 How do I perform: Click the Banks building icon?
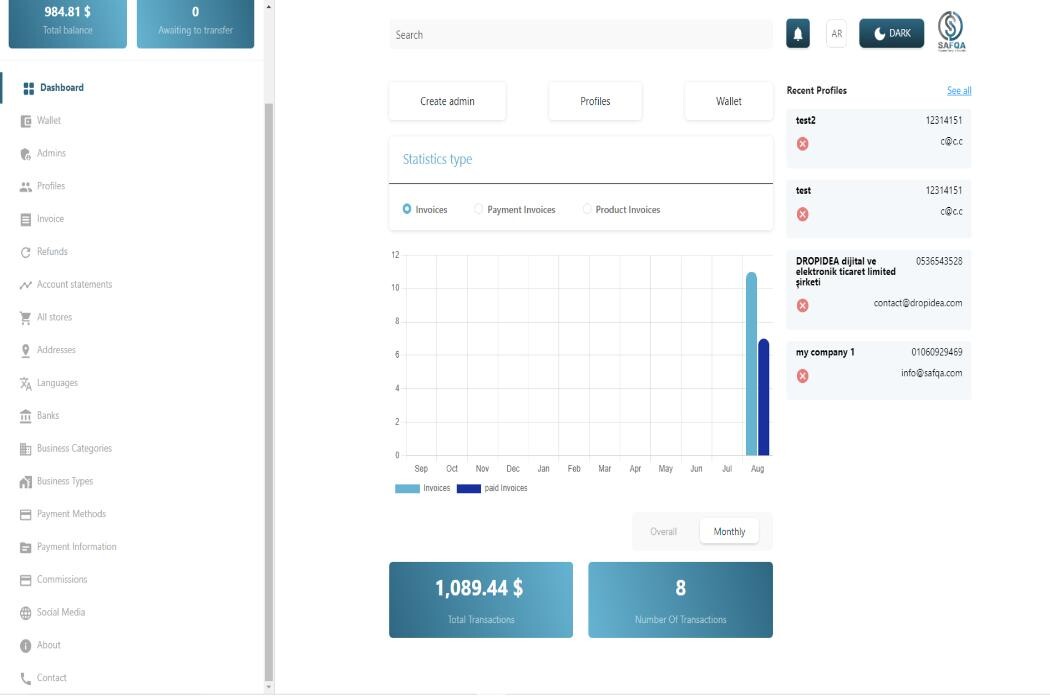pyautogui.click(x=26, y=416)
